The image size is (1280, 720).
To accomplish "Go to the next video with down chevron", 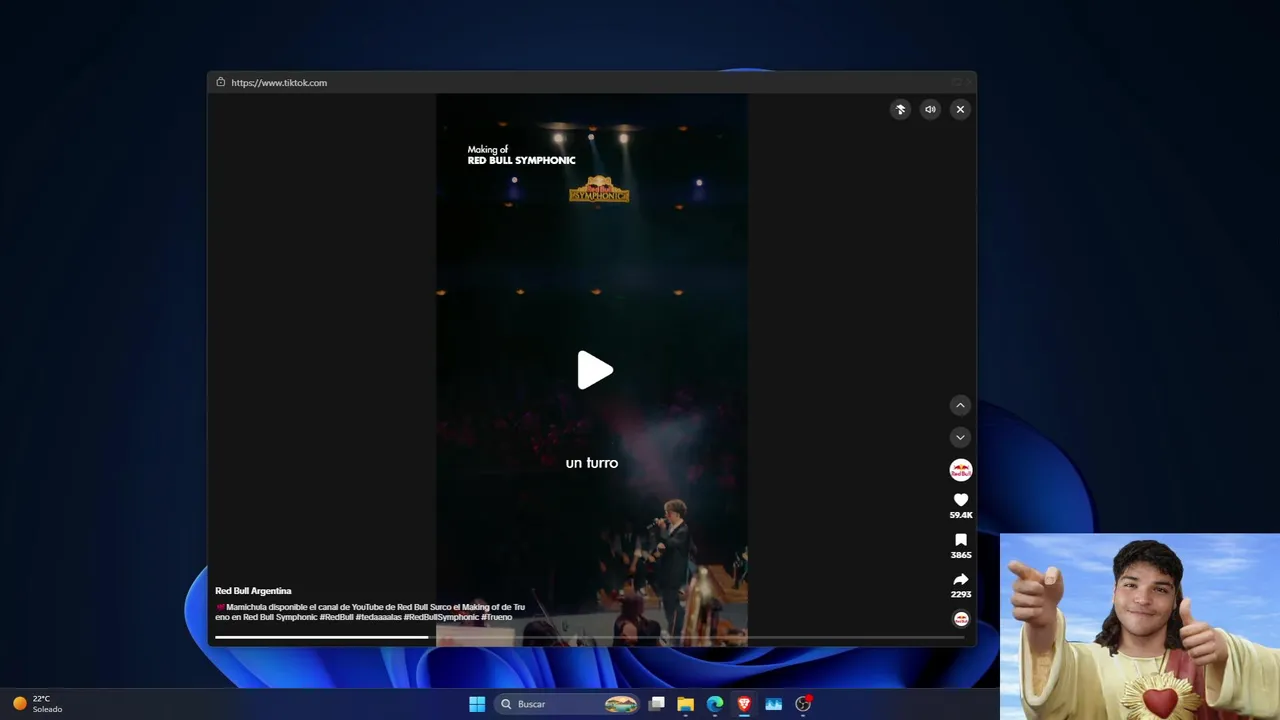I will 960,437.
